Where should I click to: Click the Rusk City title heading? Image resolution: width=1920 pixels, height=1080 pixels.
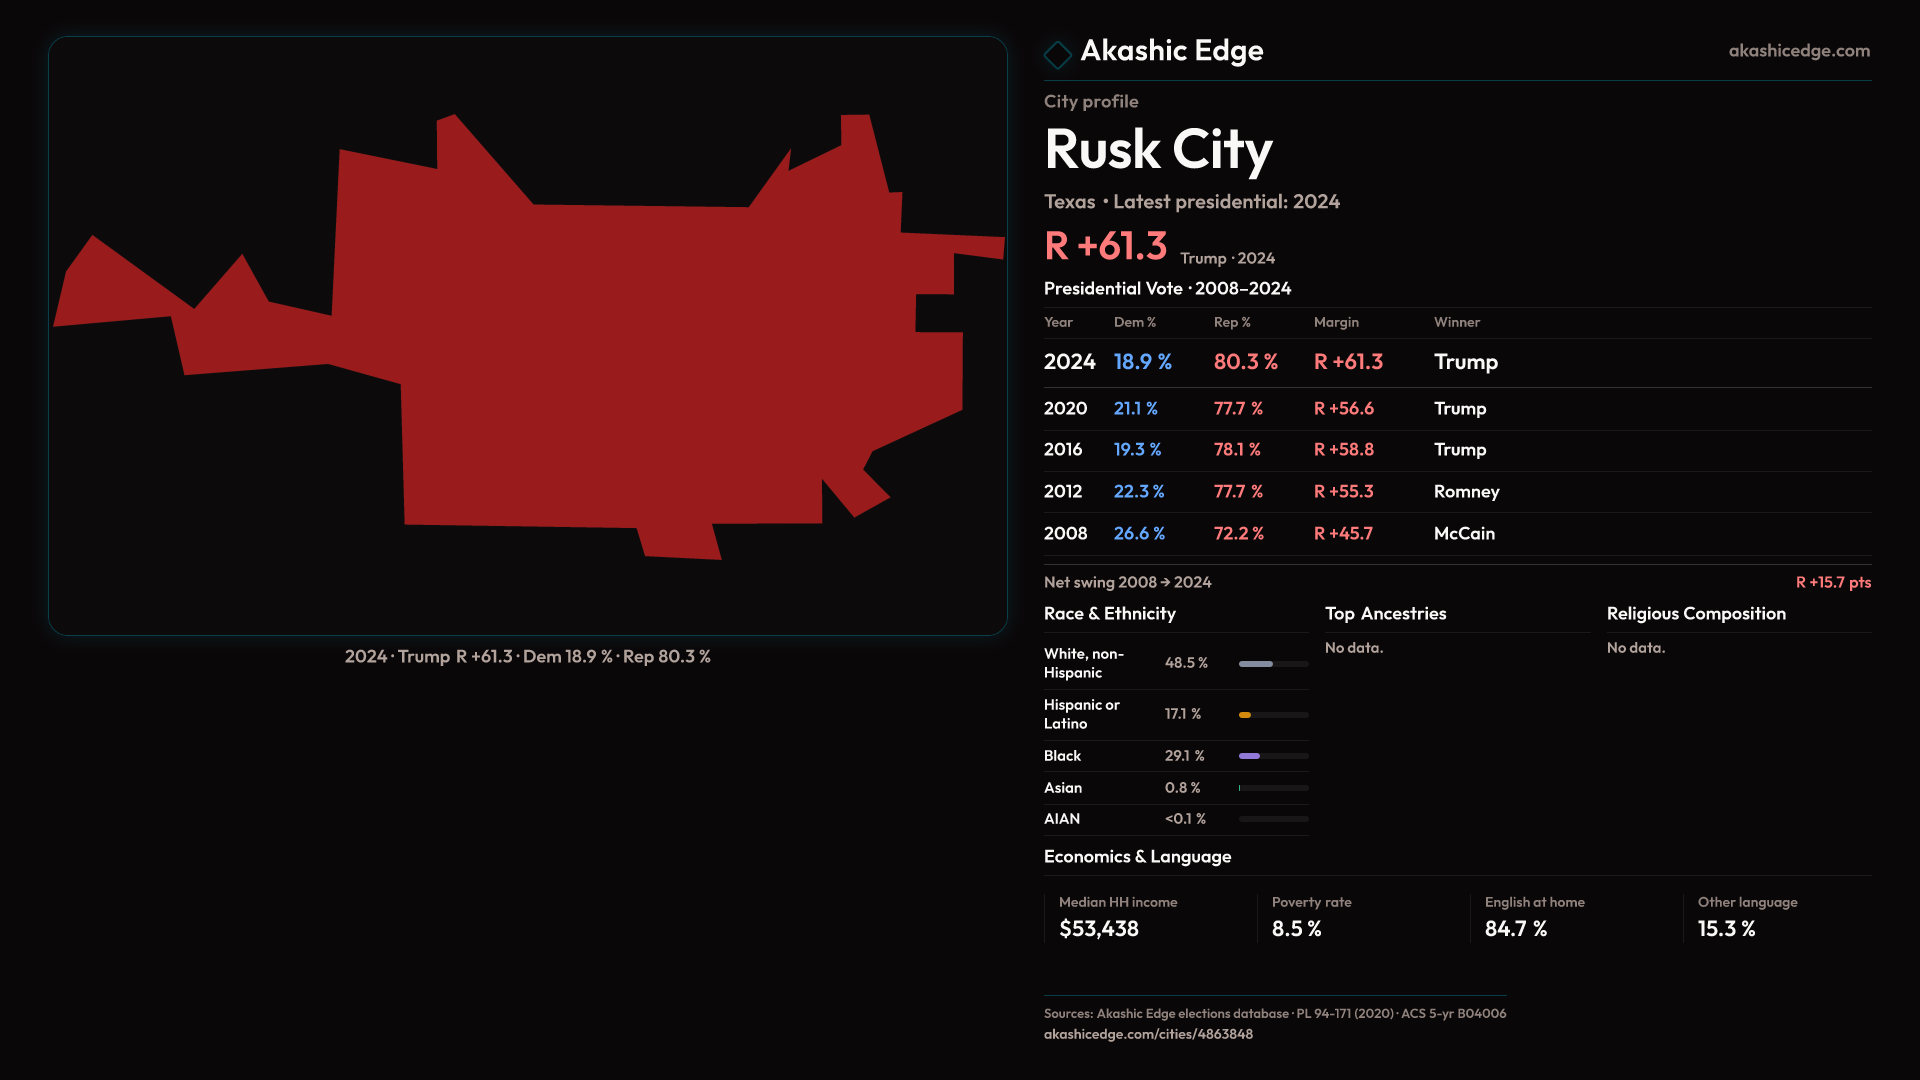pyautogui.click(x=1157, y=150)
